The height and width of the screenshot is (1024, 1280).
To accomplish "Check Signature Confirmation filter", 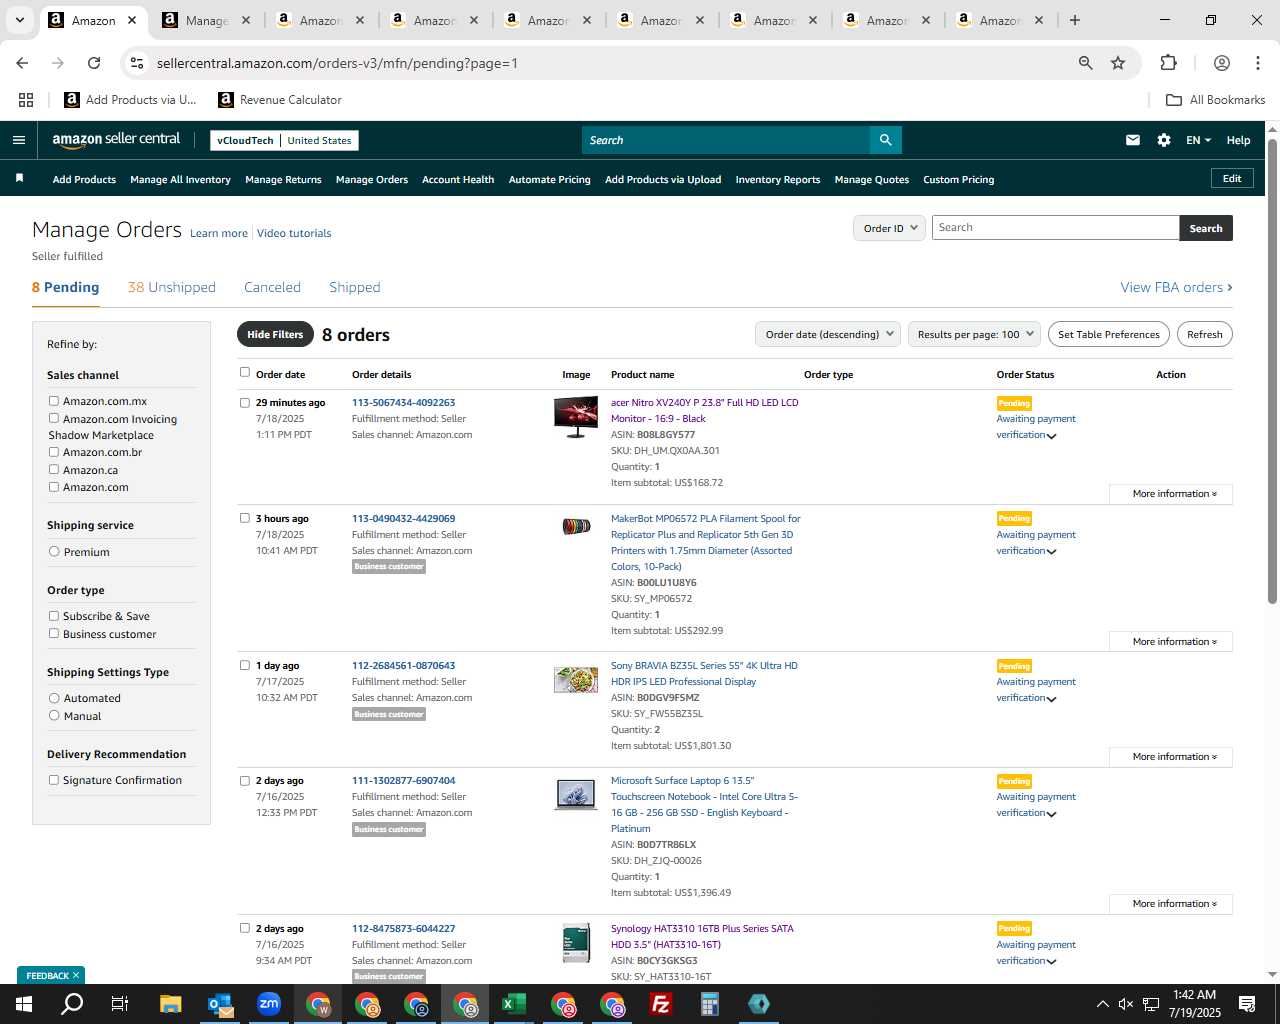I will point(54,780).
